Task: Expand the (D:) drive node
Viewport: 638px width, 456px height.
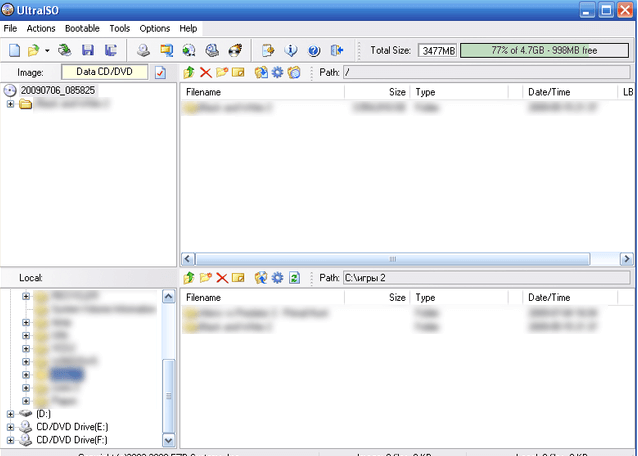Action: [x=11, y=414]
